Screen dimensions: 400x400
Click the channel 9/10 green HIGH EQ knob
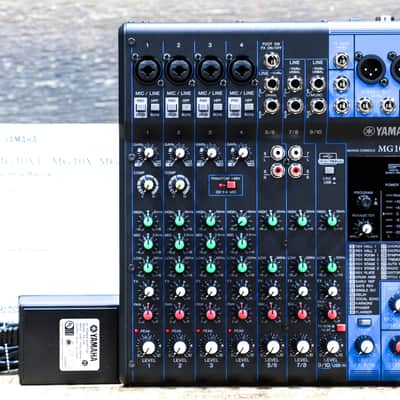[x=332, y=221]
